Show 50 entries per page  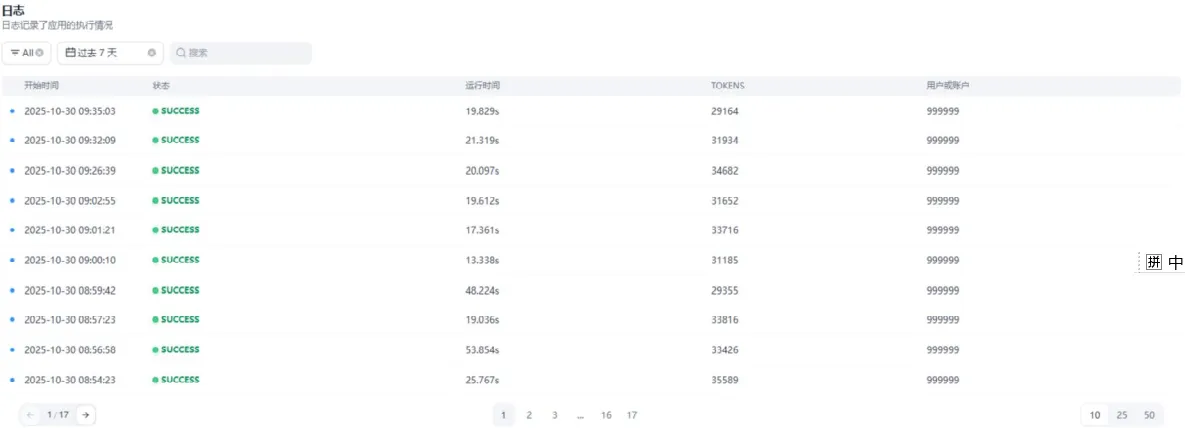point(1149,415)
